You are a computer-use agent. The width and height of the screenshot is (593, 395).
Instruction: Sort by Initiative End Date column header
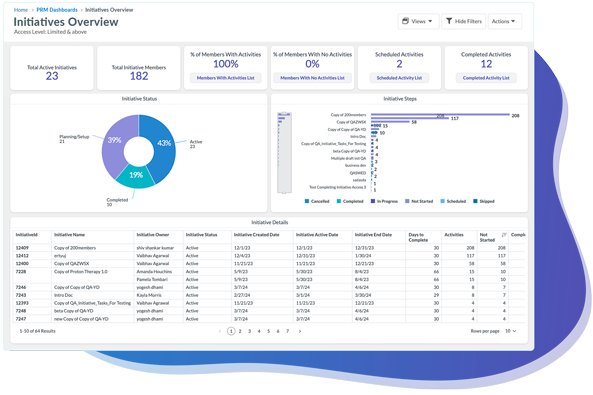coord(373,235)
